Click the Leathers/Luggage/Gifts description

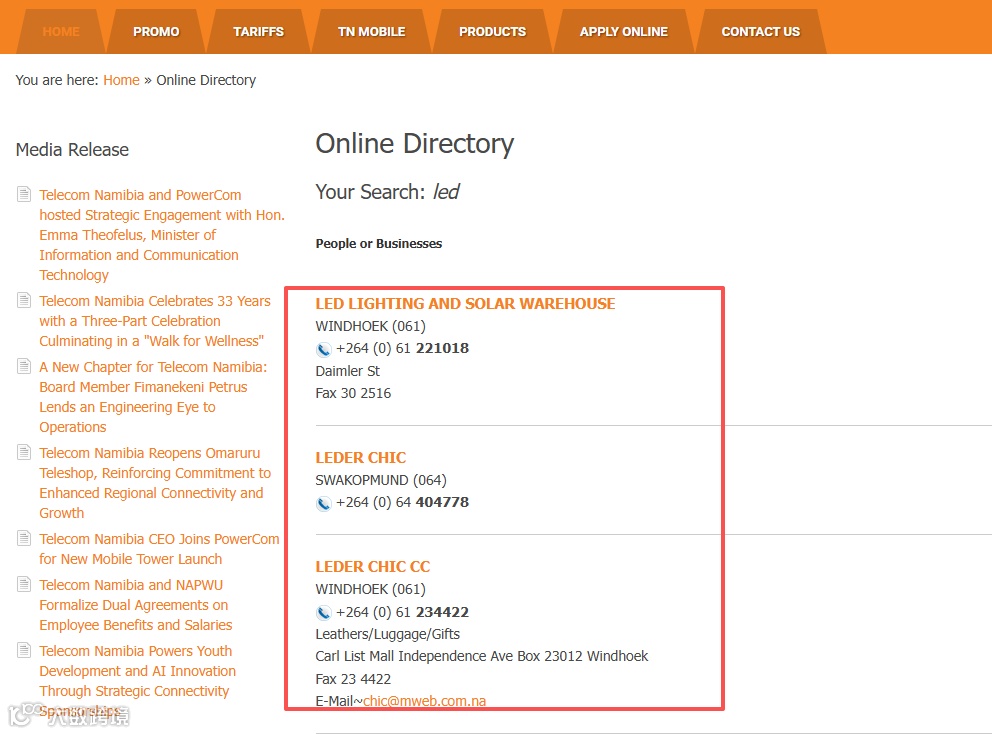pyautogui.click(x=388, y=634)
